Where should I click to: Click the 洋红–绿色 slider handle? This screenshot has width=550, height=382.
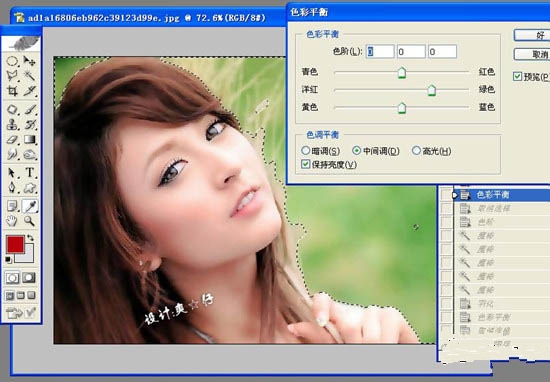pos(432,90)
